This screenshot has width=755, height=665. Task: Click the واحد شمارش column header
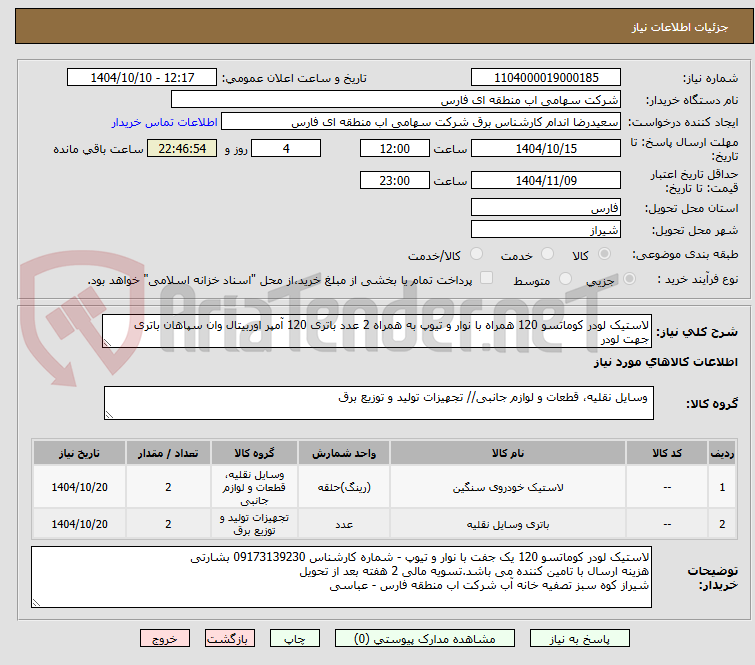[344, 453]
